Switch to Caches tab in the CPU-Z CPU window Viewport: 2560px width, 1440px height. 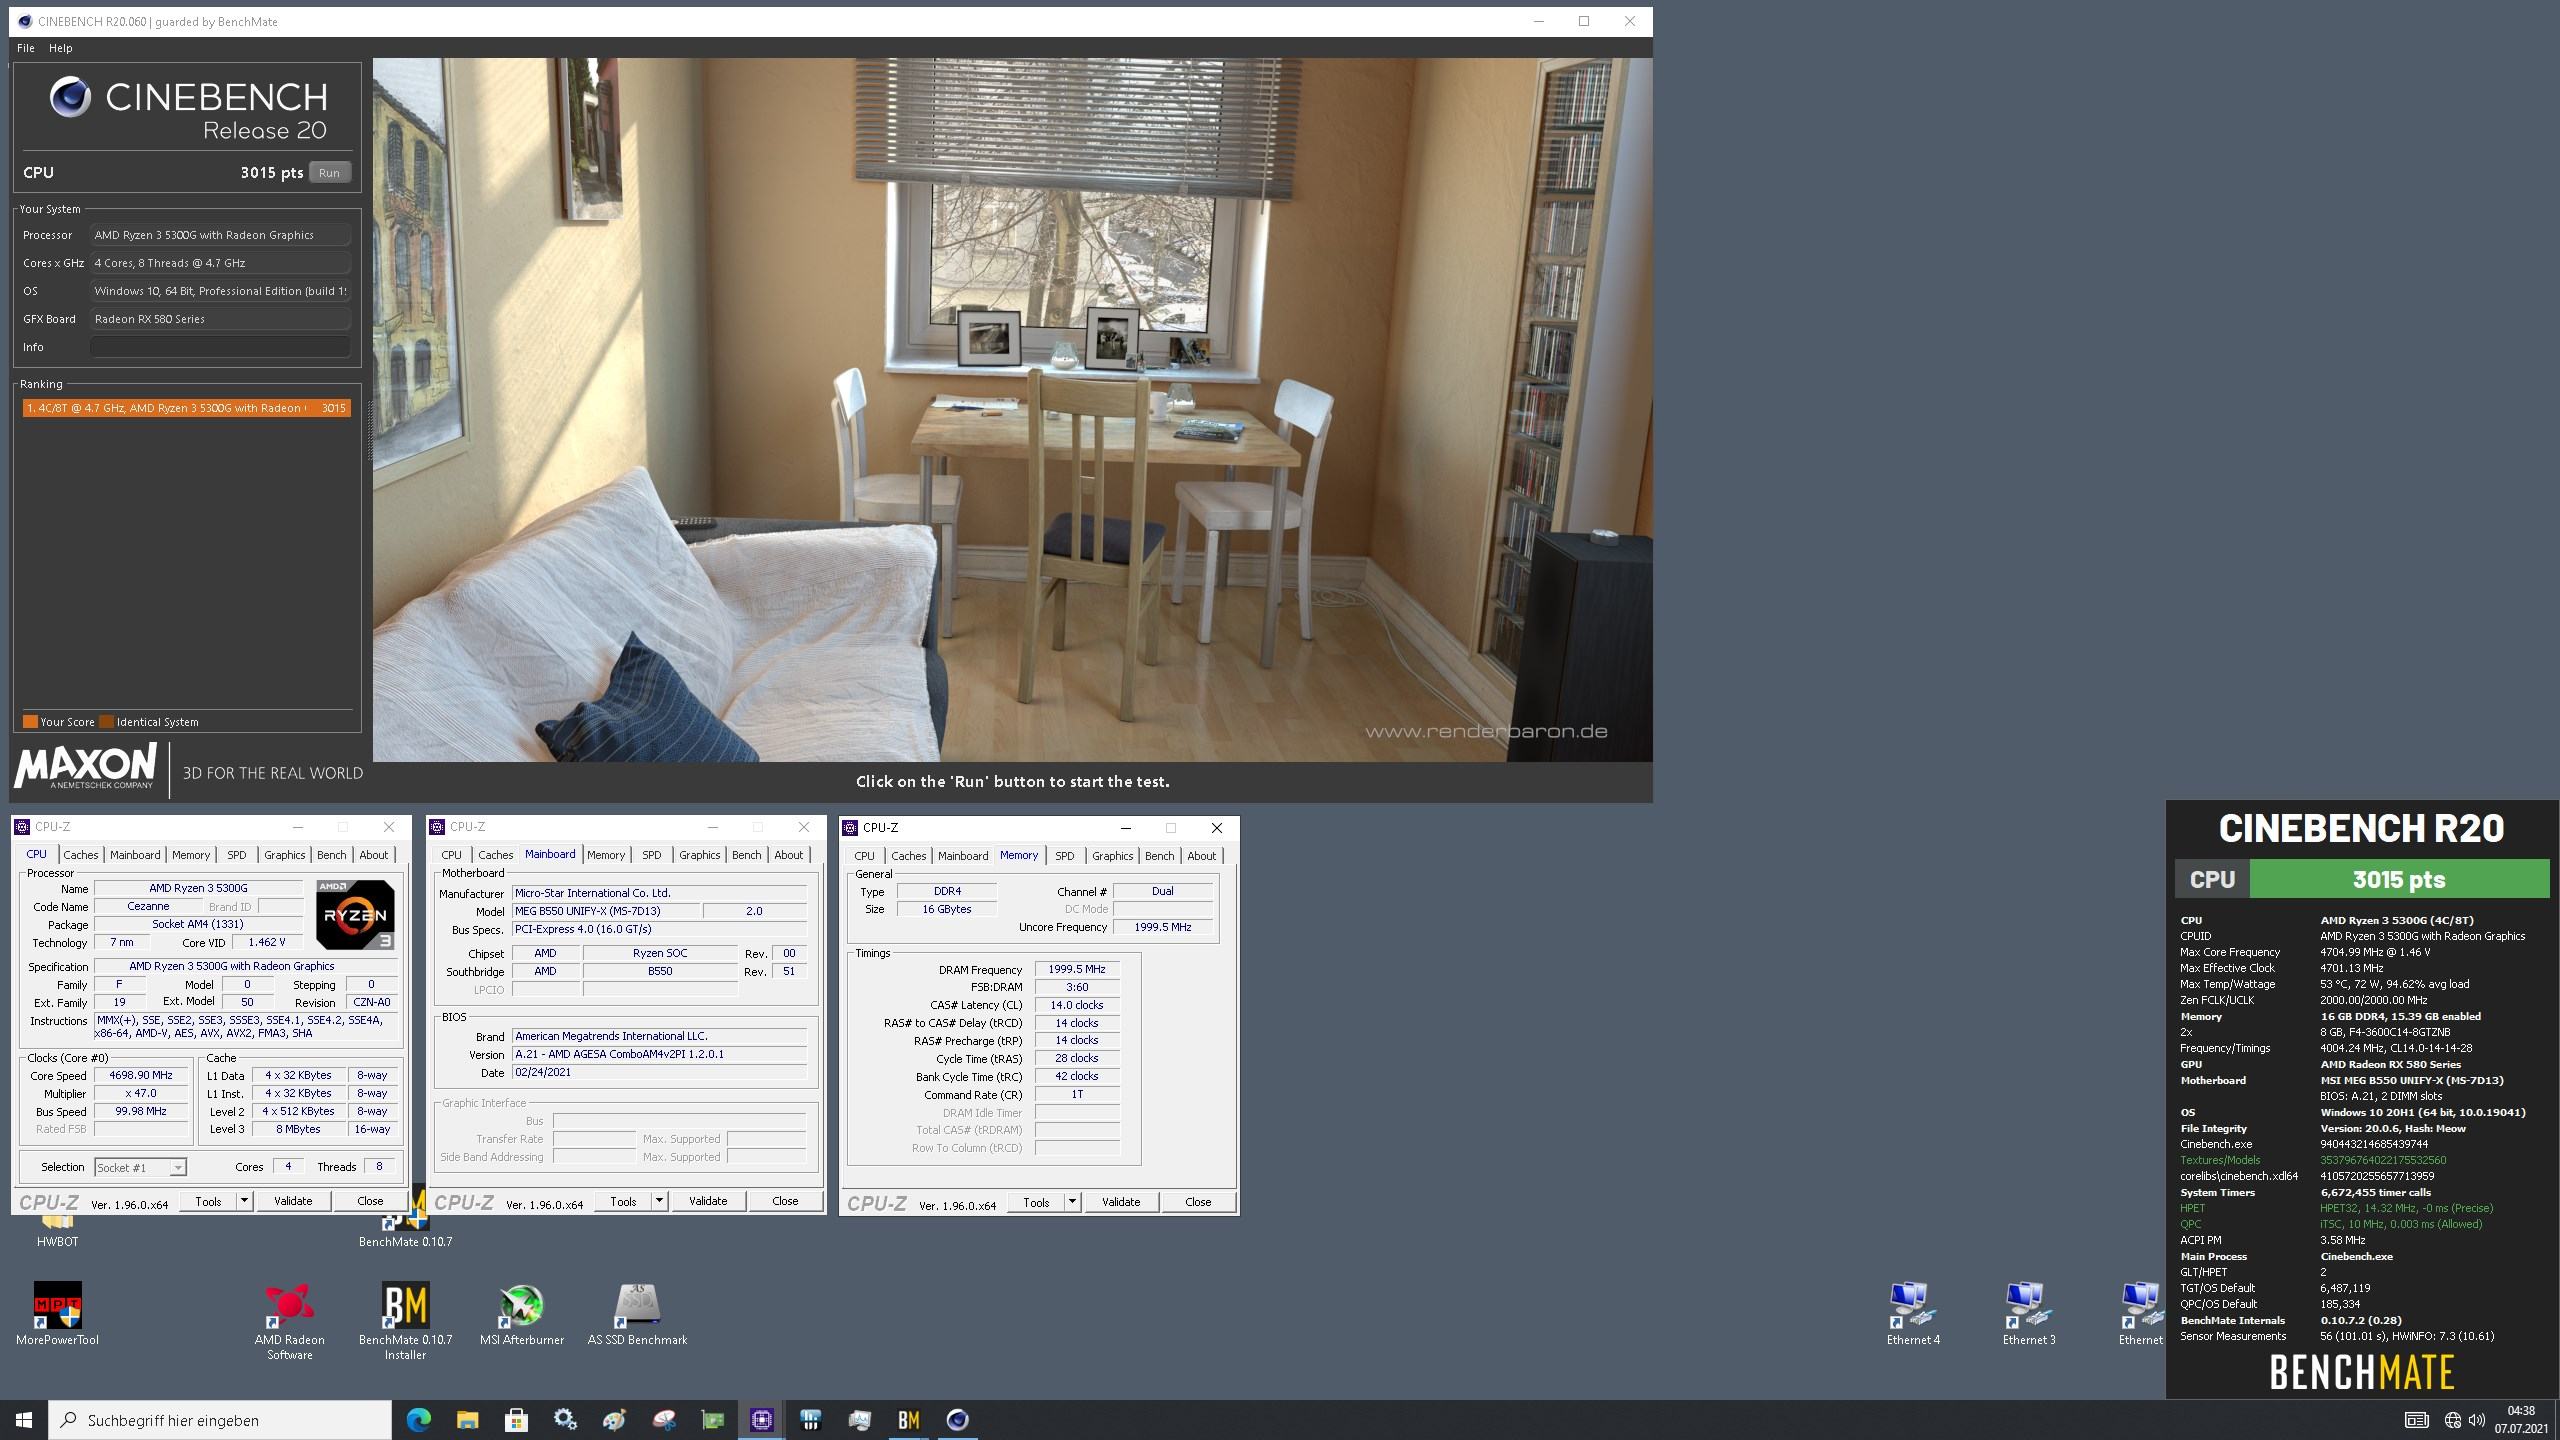click(x=80, y=855)
